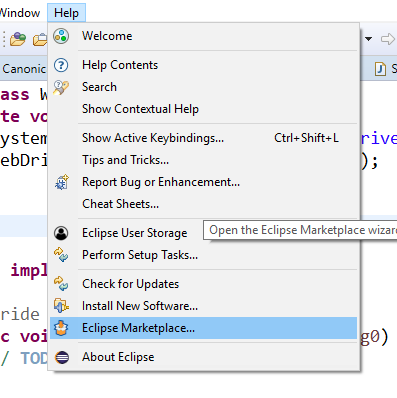Select Check for Updates
Image resolution: width=397 pixels, height=398 pixels.
203,284
